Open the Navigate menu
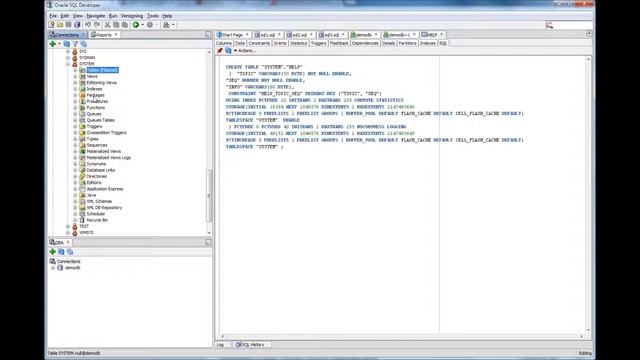 point(96,16)
